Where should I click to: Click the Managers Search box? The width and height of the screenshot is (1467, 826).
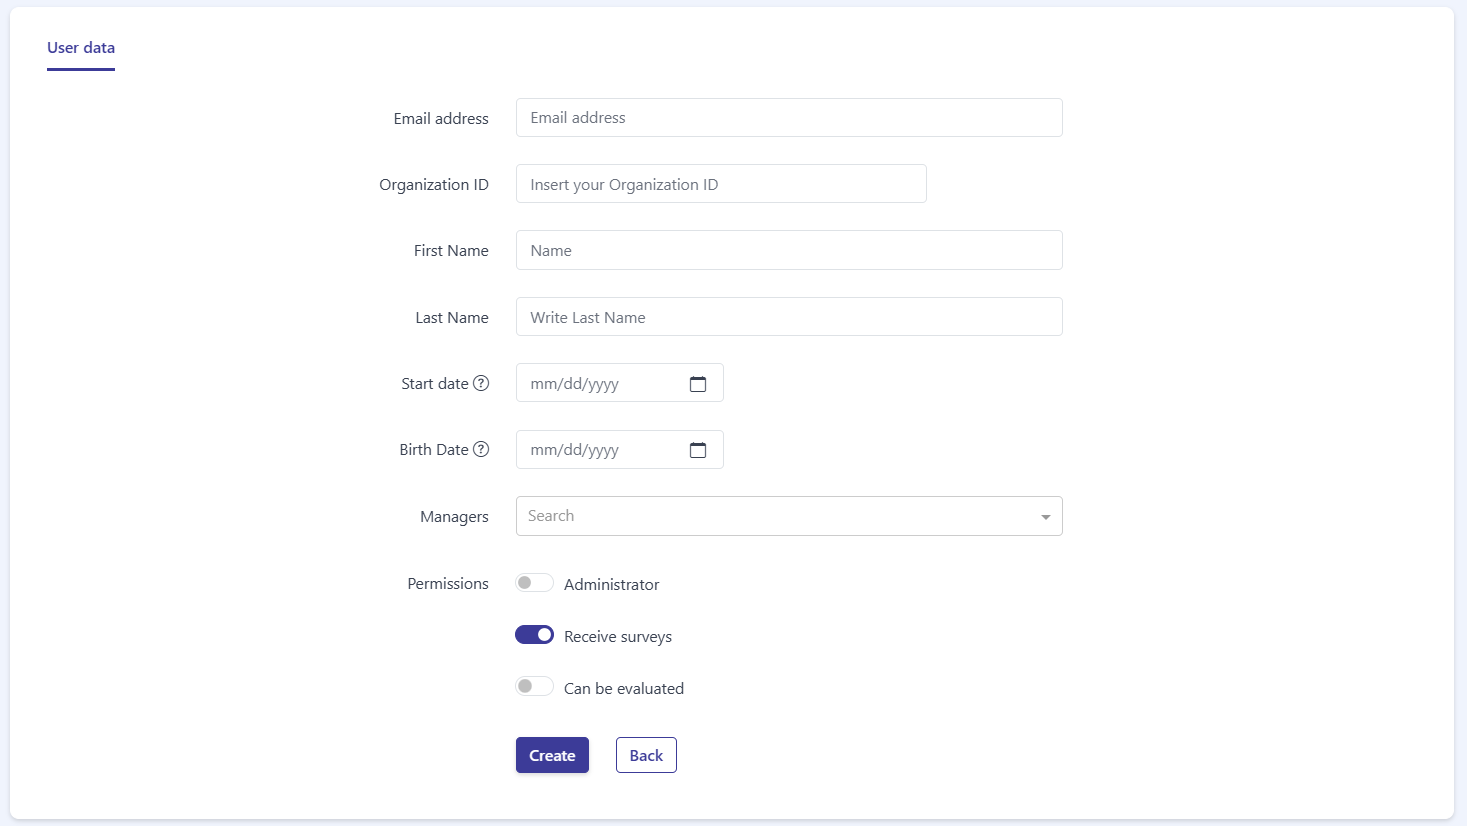pos(789,516)
